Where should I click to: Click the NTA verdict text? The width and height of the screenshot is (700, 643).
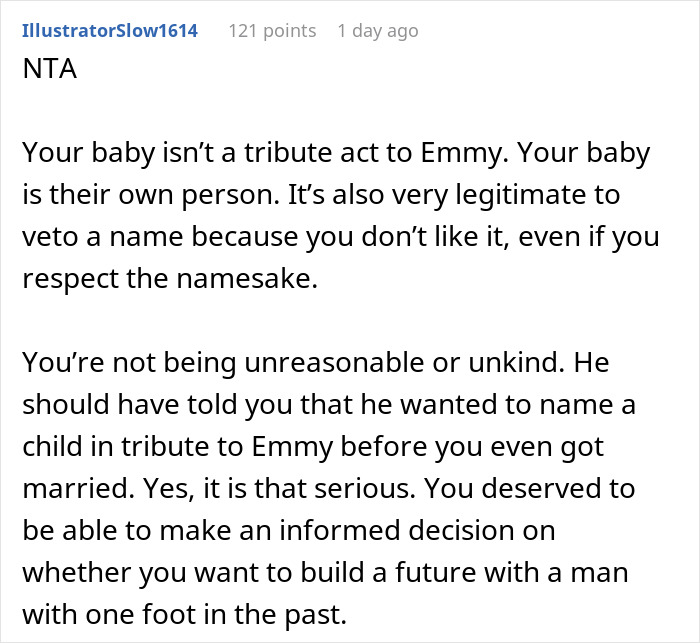[x=48, y=74]
